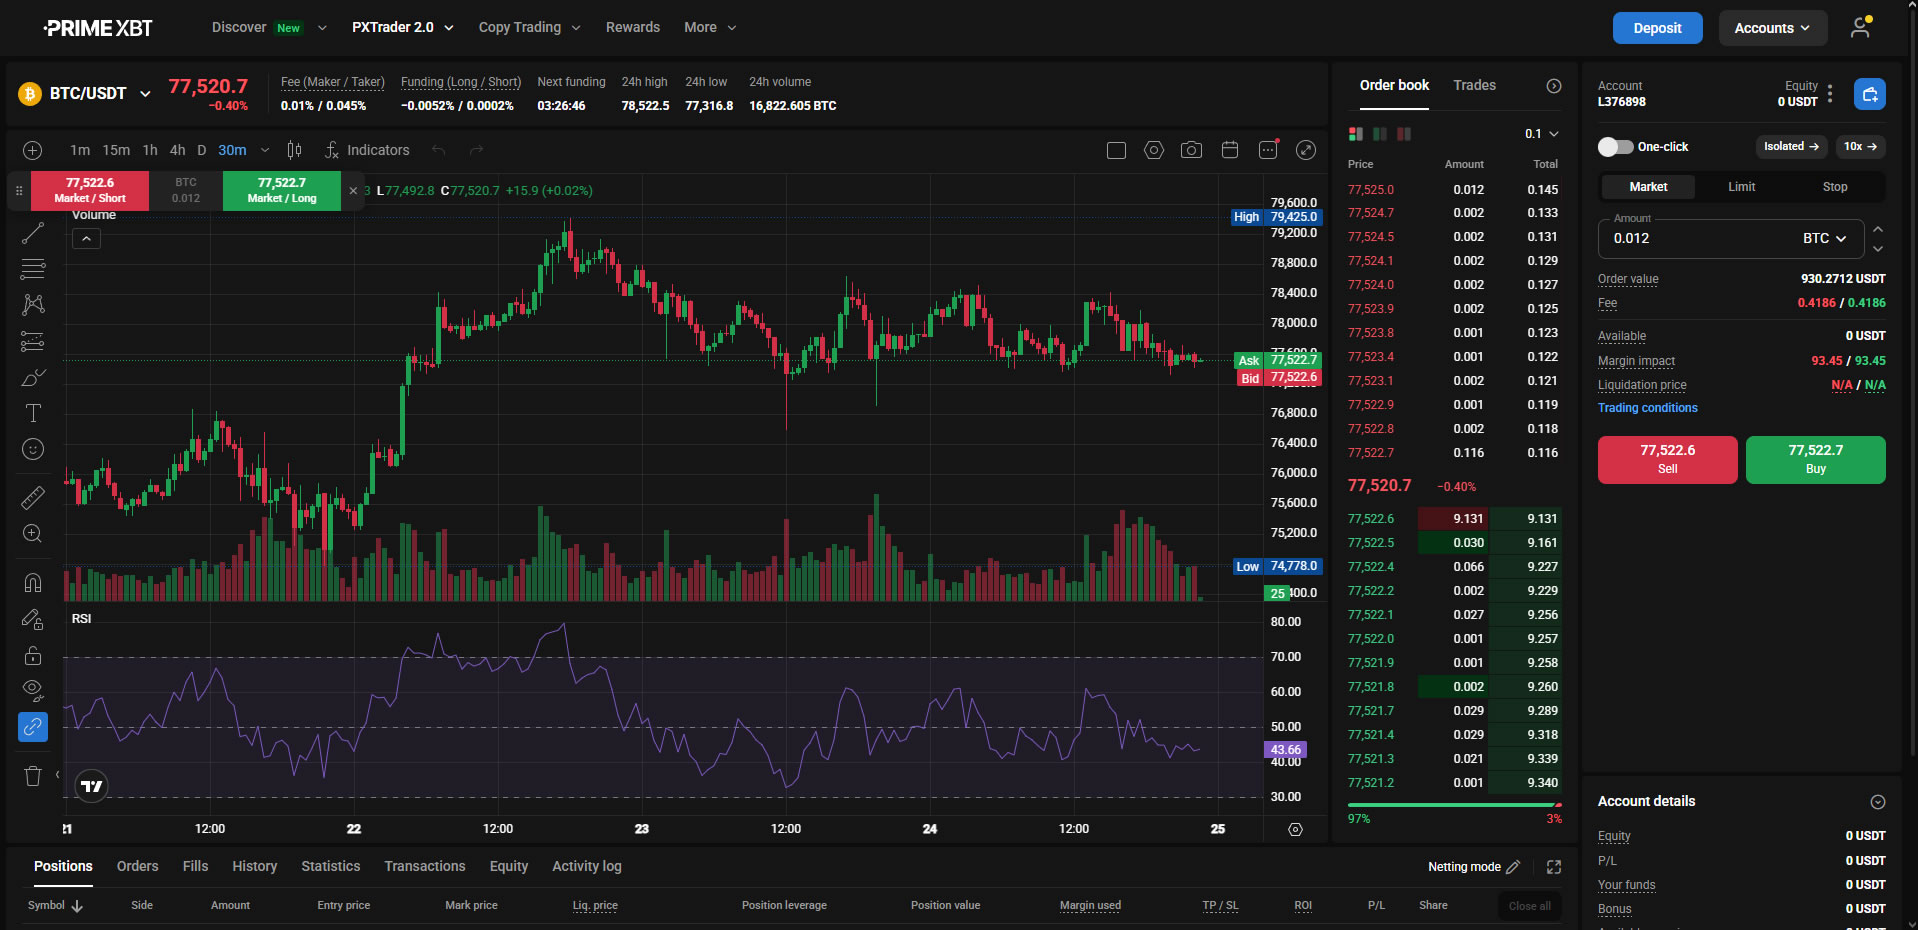The width and height of the screenshot is (1918, 930).
Task: Select the trend line drawing tool
Action: point(33,233)
